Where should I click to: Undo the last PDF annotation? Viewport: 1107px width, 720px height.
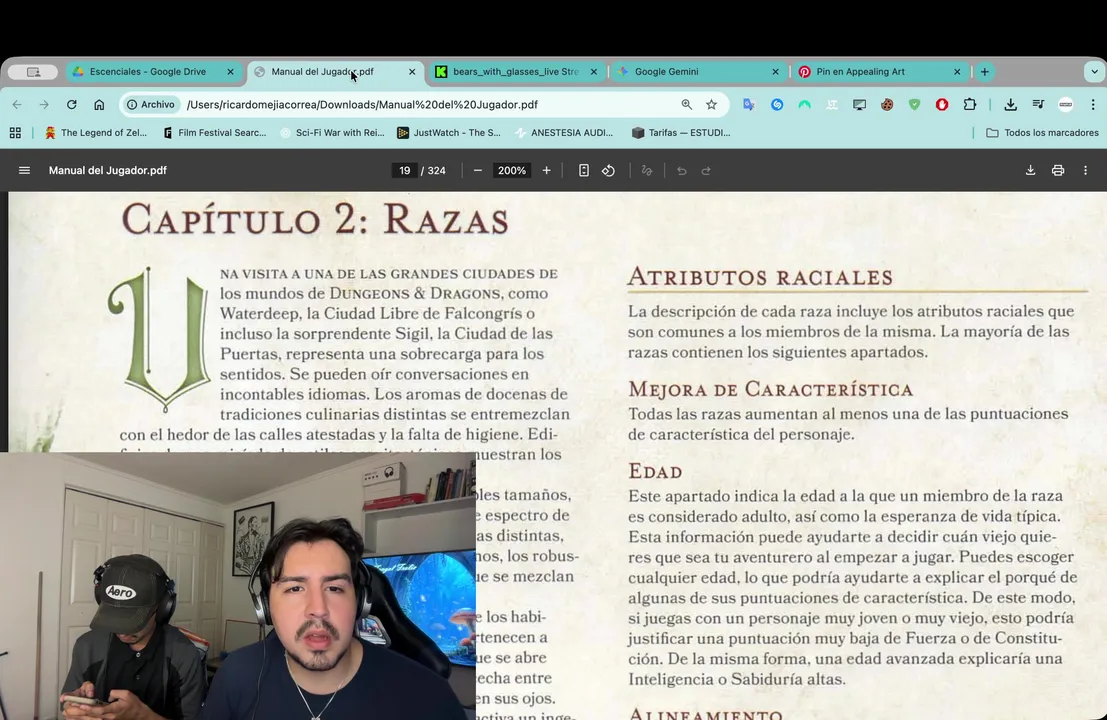[x=681, y=170]
